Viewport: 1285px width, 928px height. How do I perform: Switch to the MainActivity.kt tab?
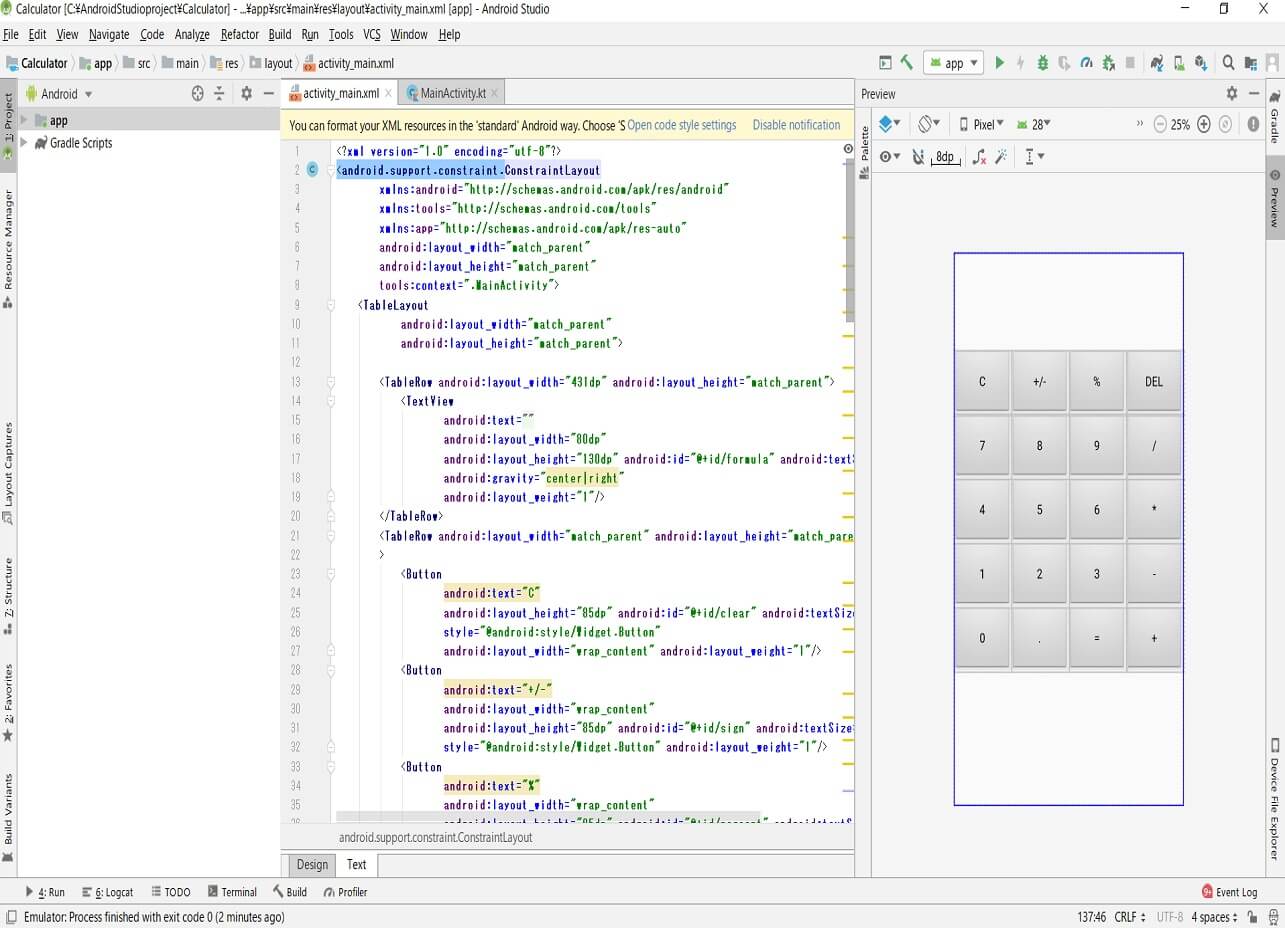(x=452, y=93)
